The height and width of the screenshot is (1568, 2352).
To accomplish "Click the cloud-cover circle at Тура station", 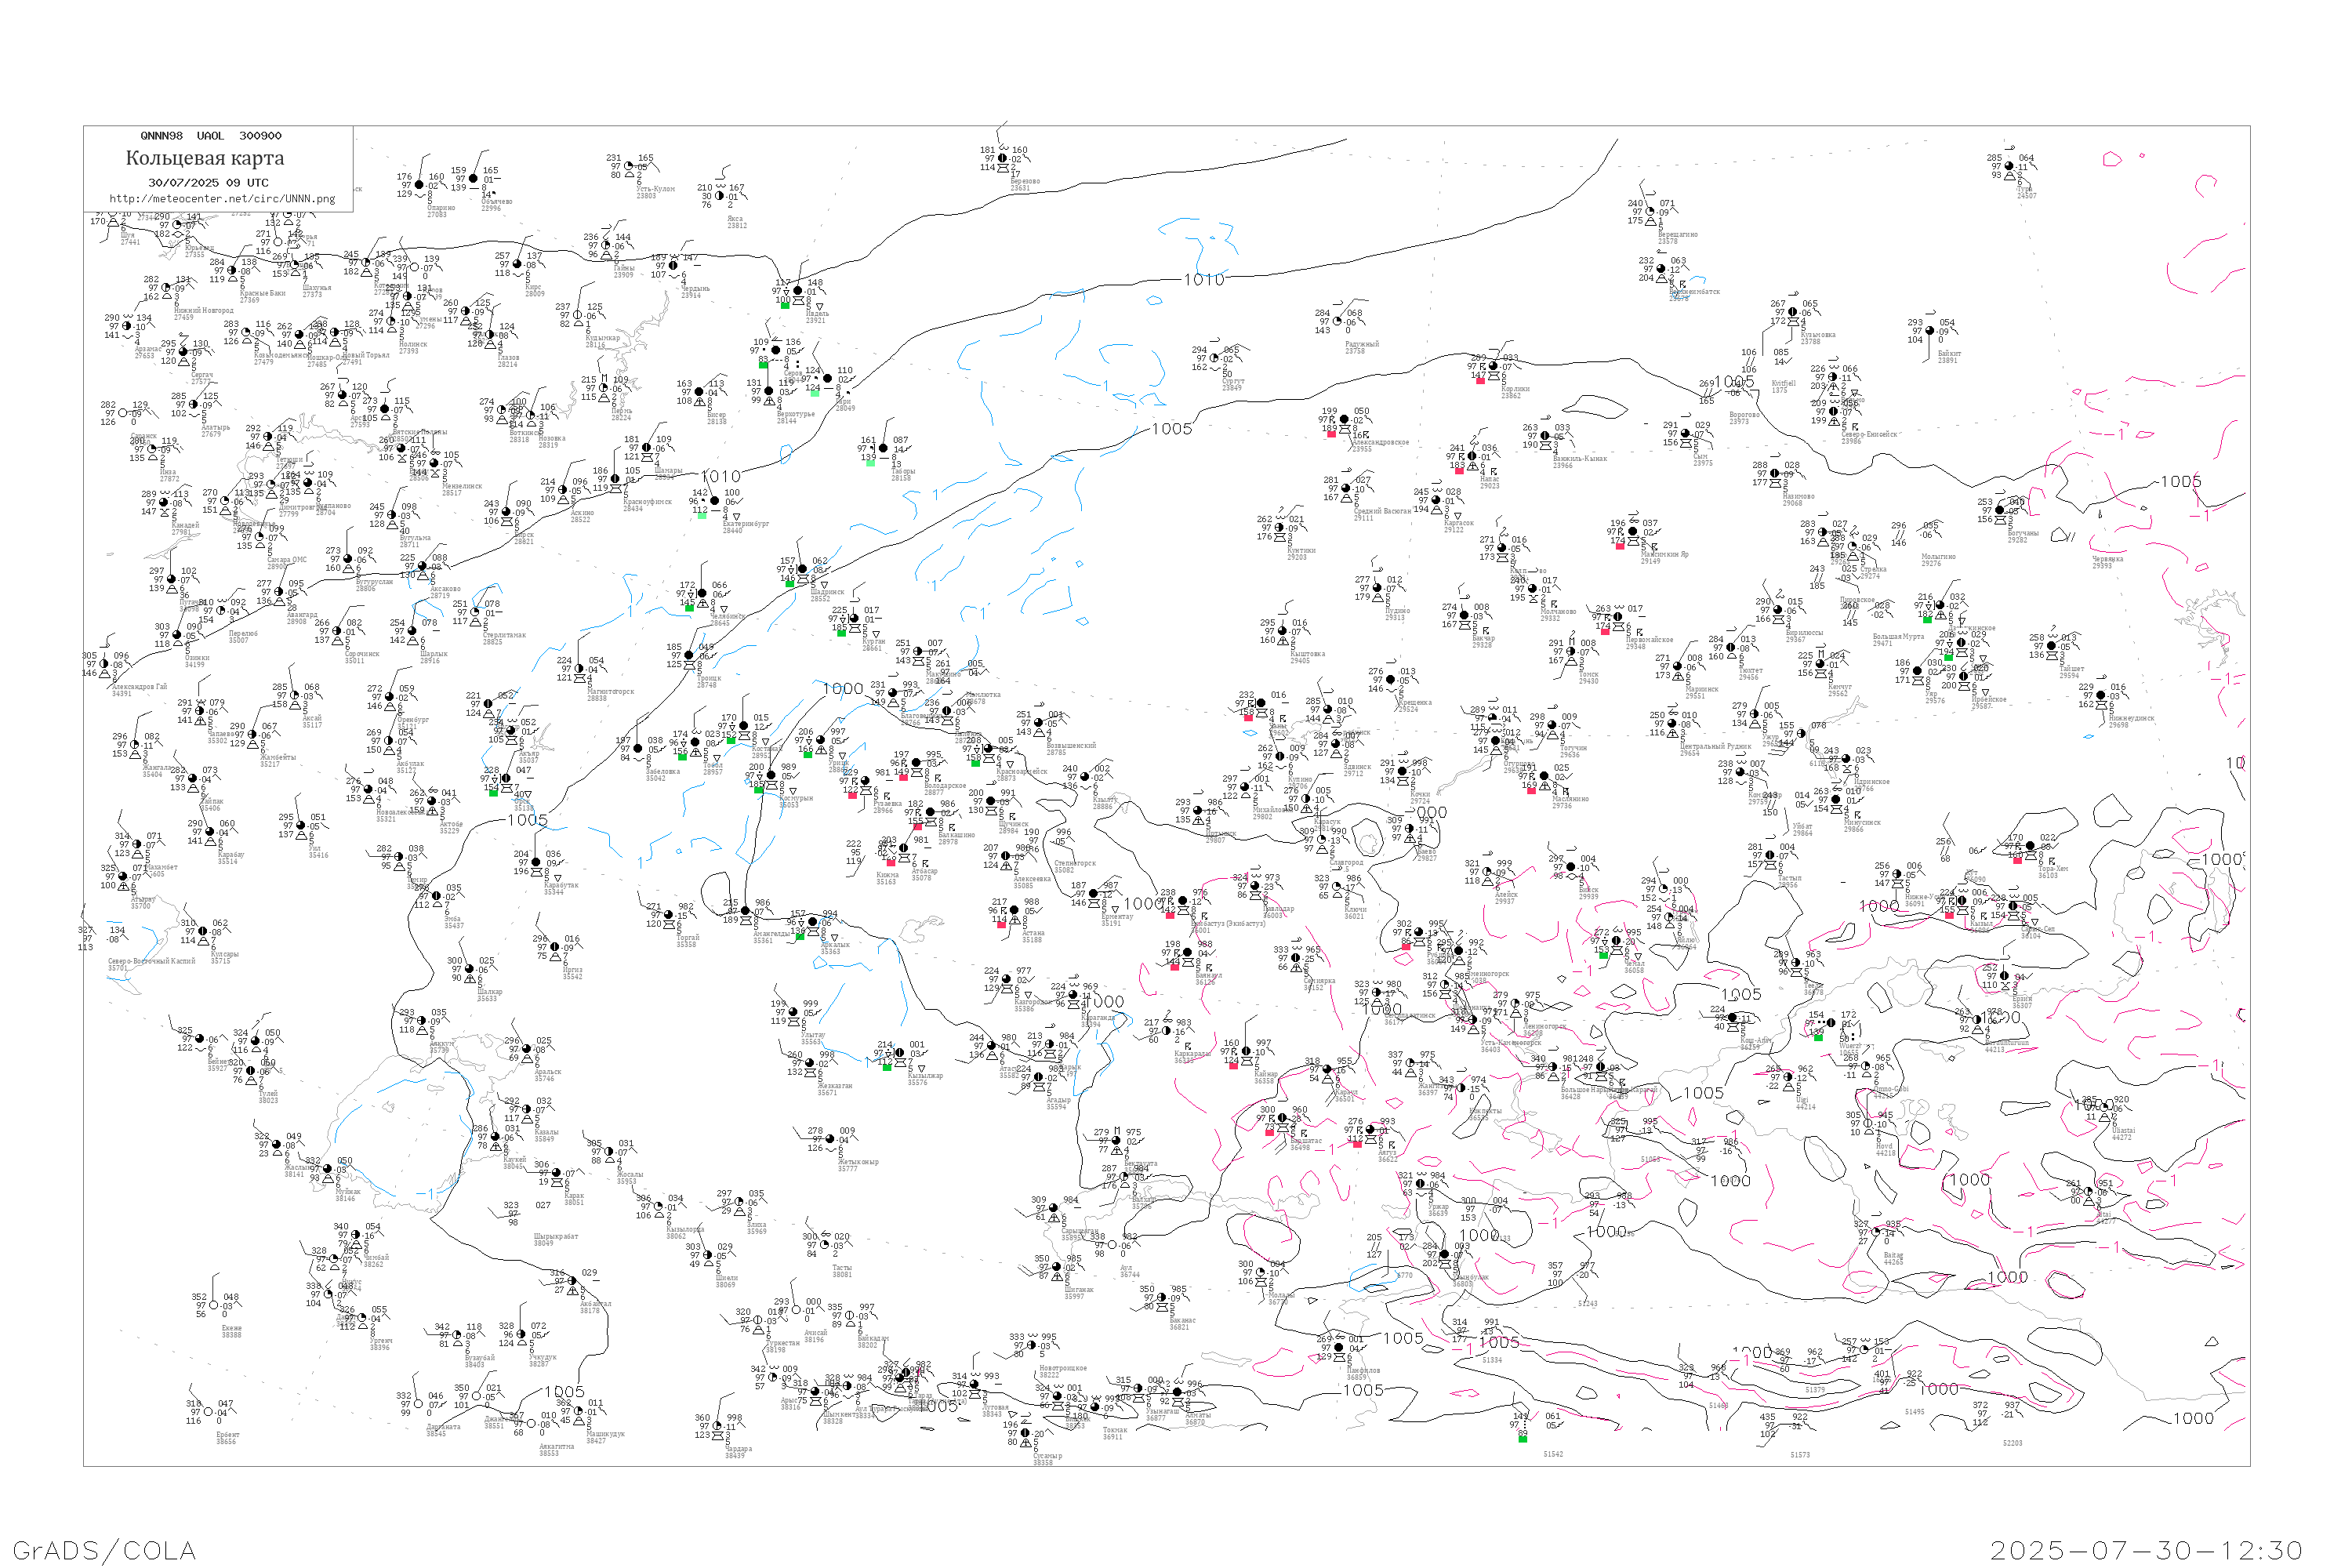I will tap(2010, 167).
